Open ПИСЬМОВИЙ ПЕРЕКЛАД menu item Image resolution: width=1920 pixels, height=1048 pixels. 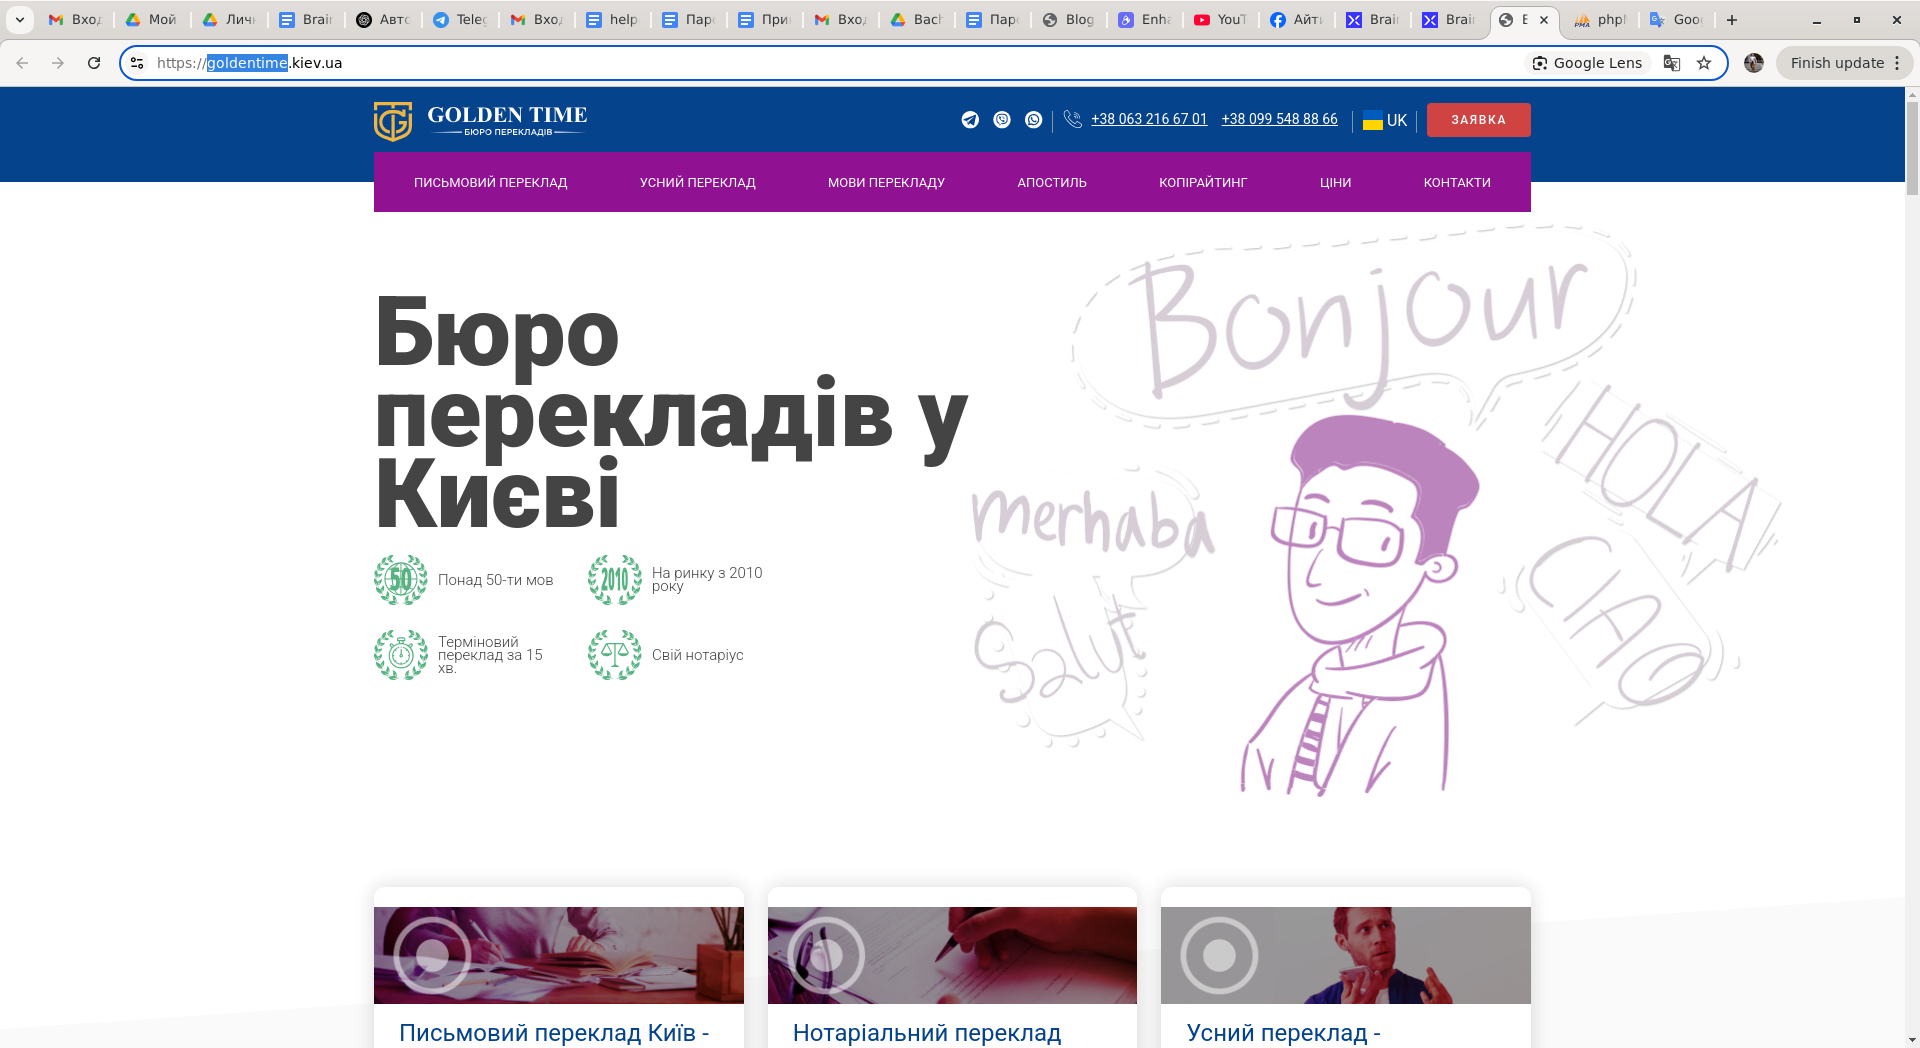[x=490, y=183]
